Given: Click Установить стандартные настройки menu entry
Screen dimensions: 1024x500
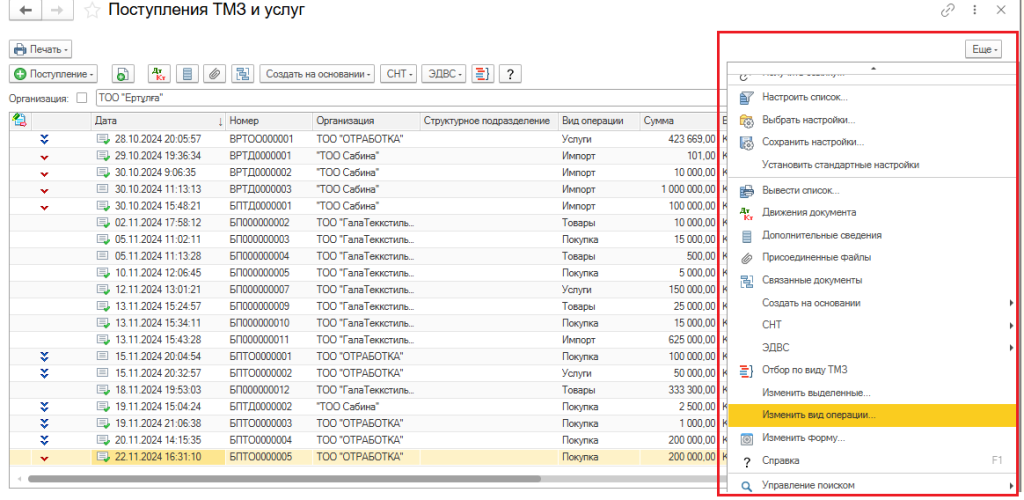Looking at the screenshot, I should coord(840,165).
